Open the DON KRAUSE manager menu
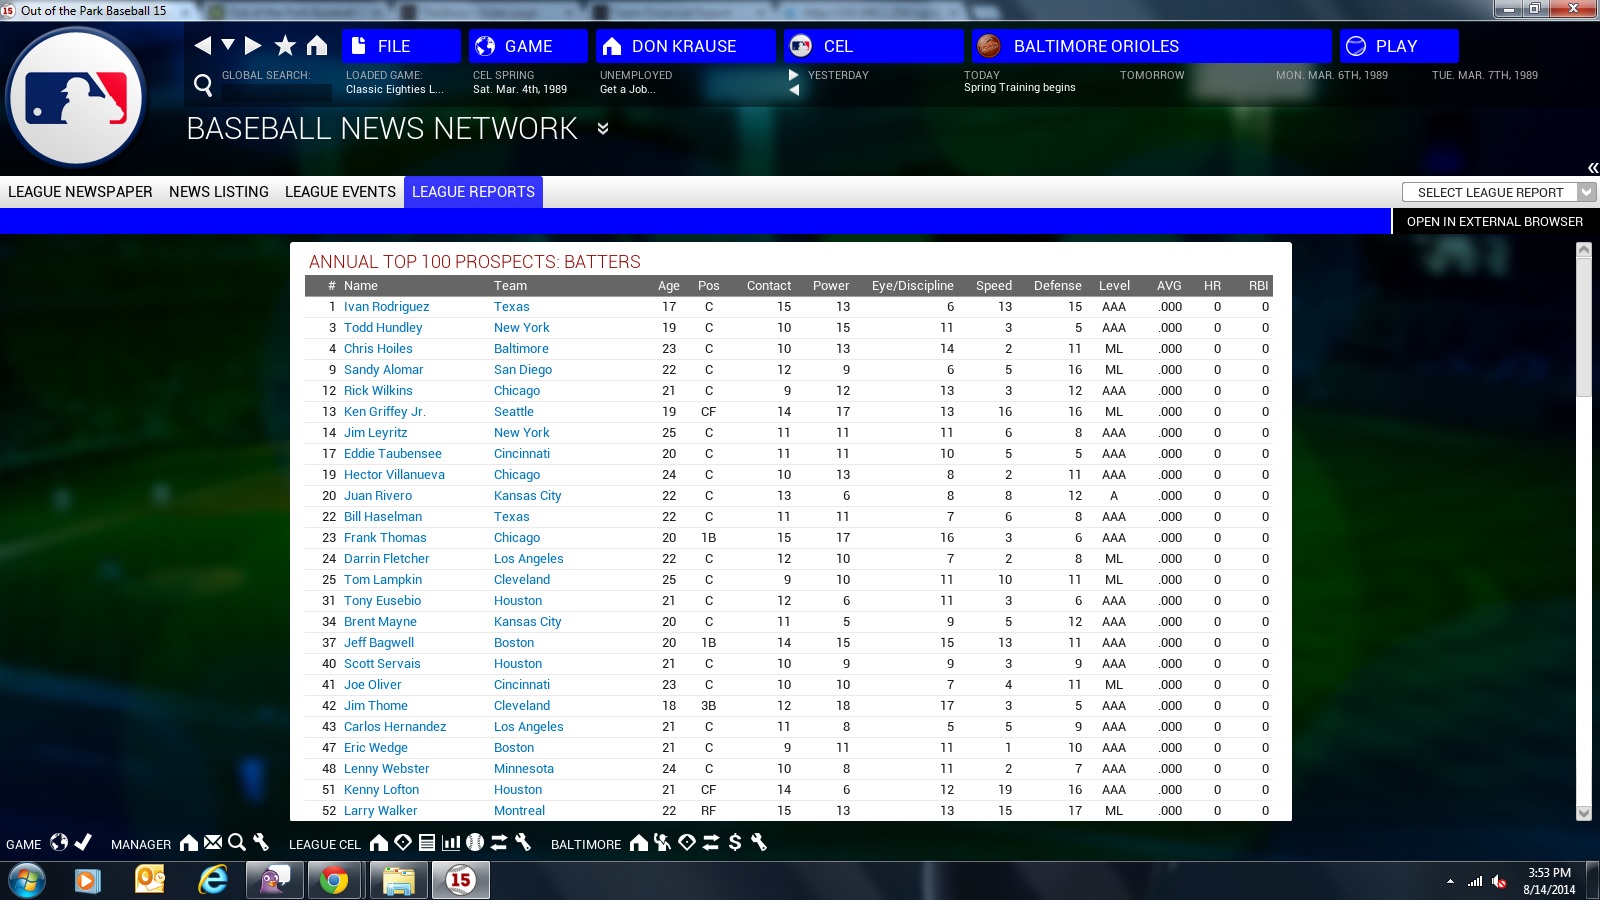 [685, 46]
